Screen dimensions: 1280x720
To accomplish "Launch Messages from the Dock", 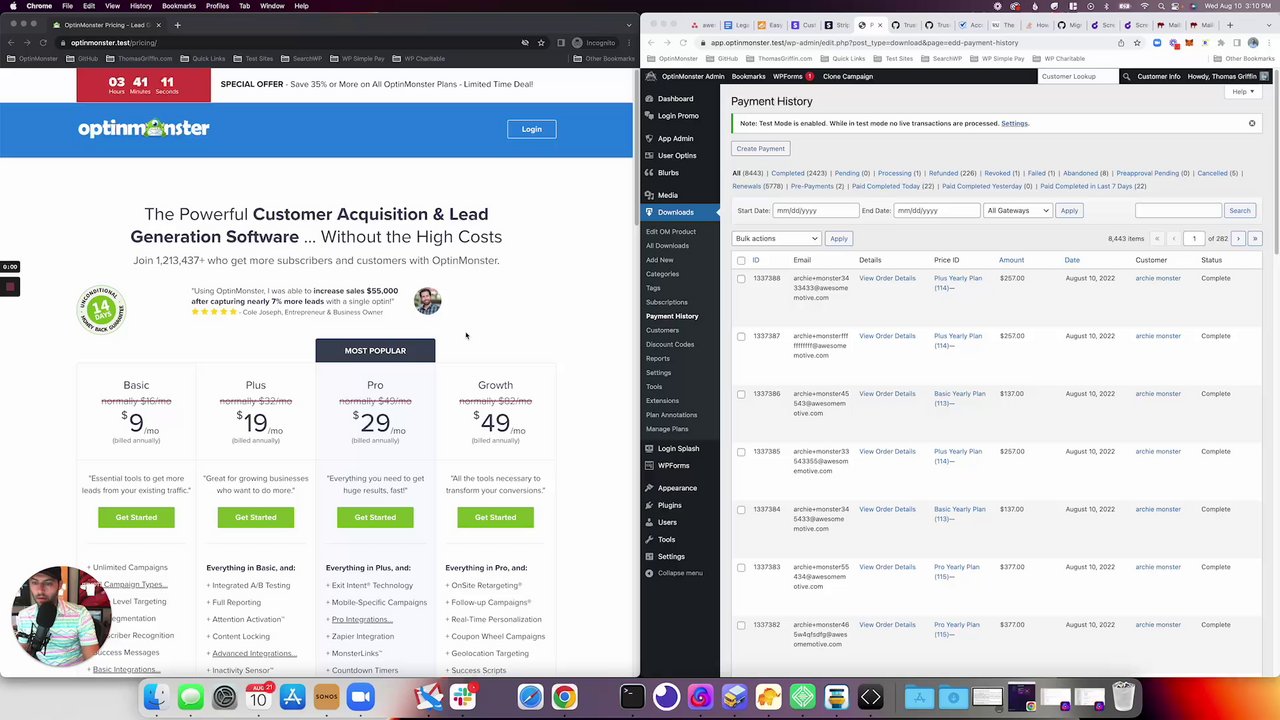I will pos(190,697).
